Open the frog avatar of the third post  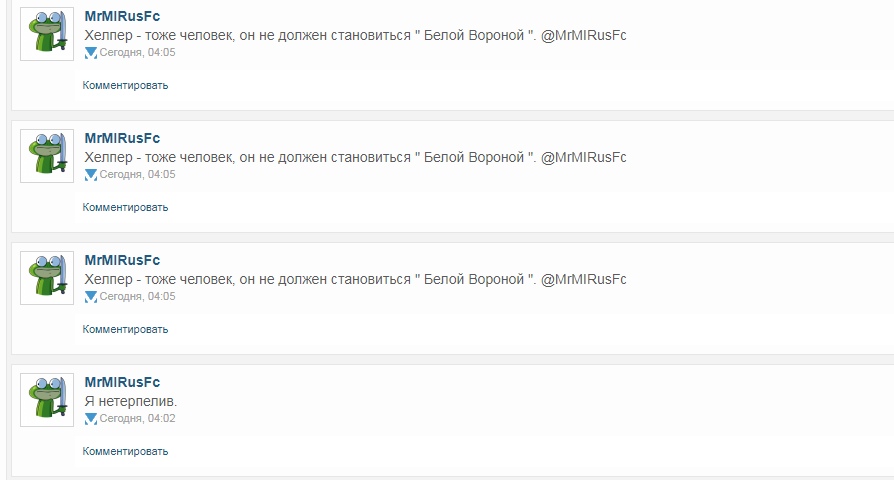point(47,278)
